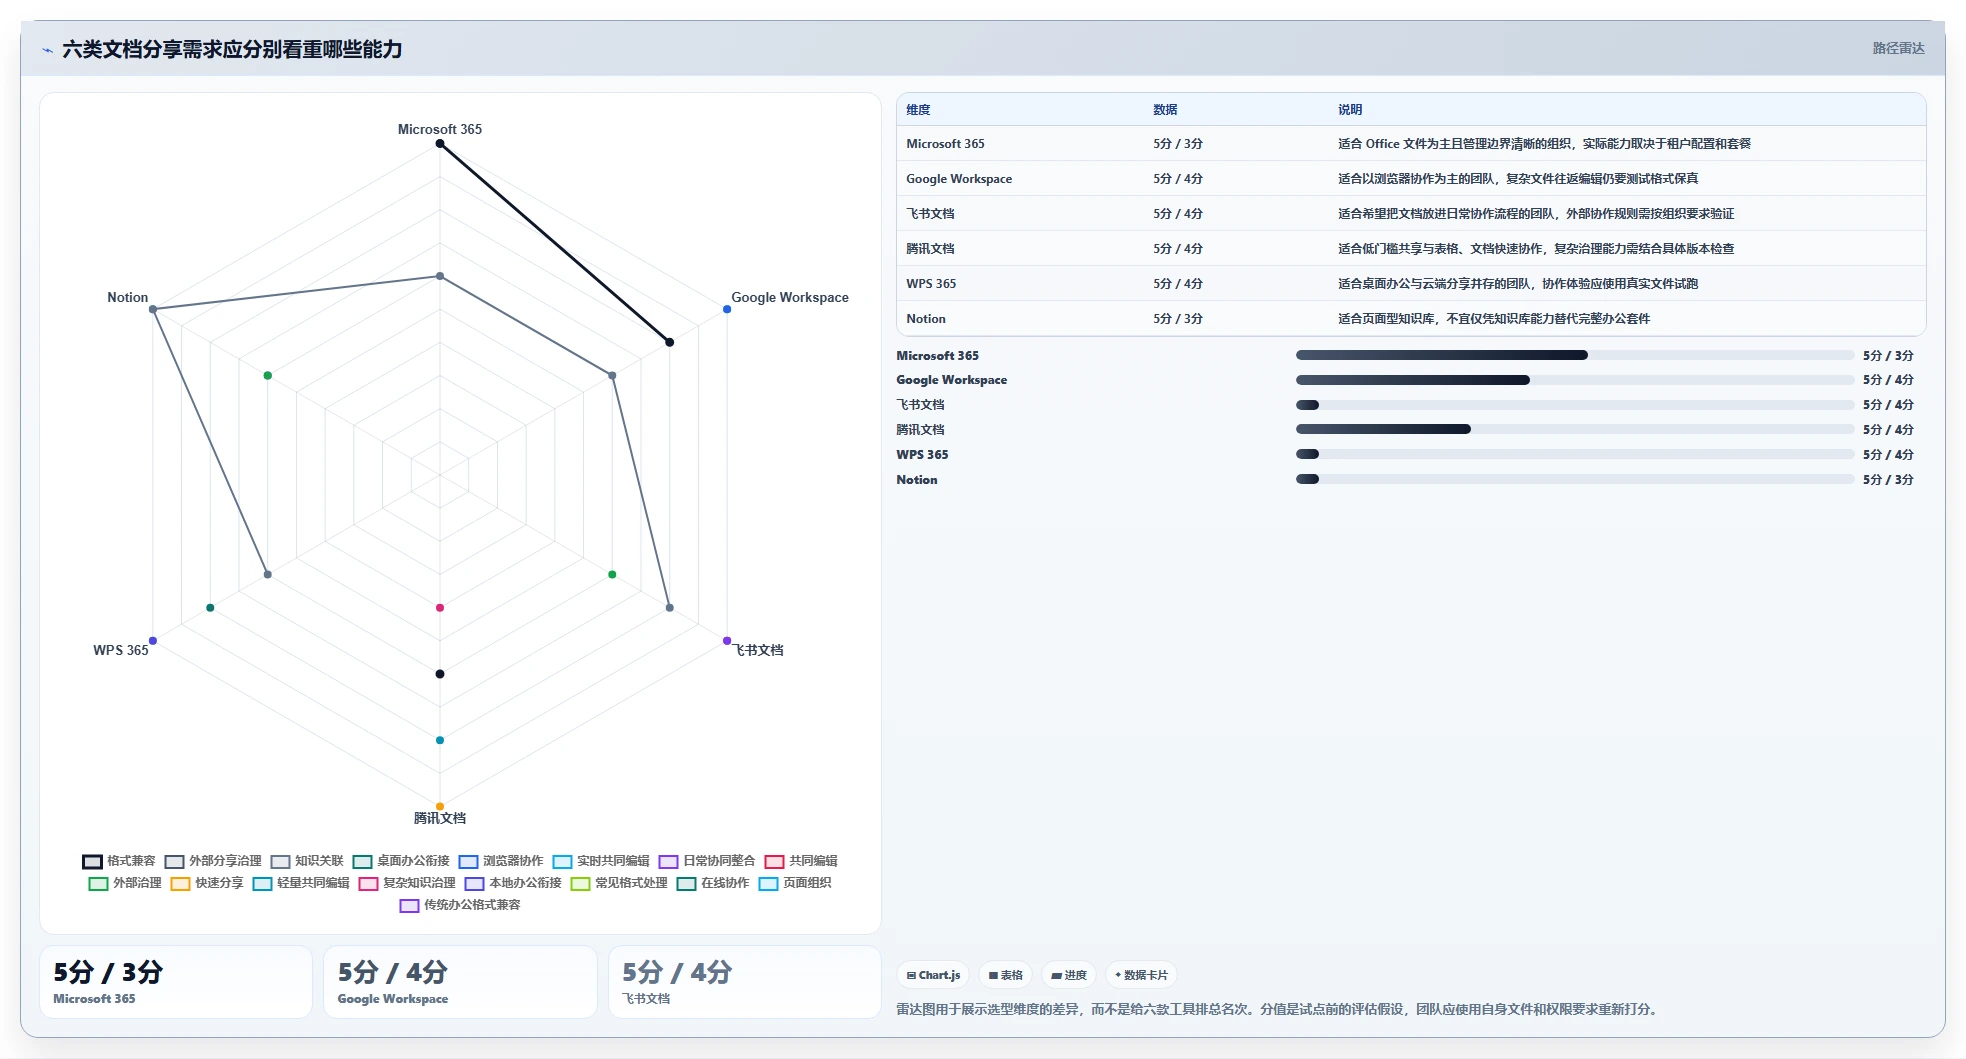Select the Google Workspace table row name

pos(959,179)
